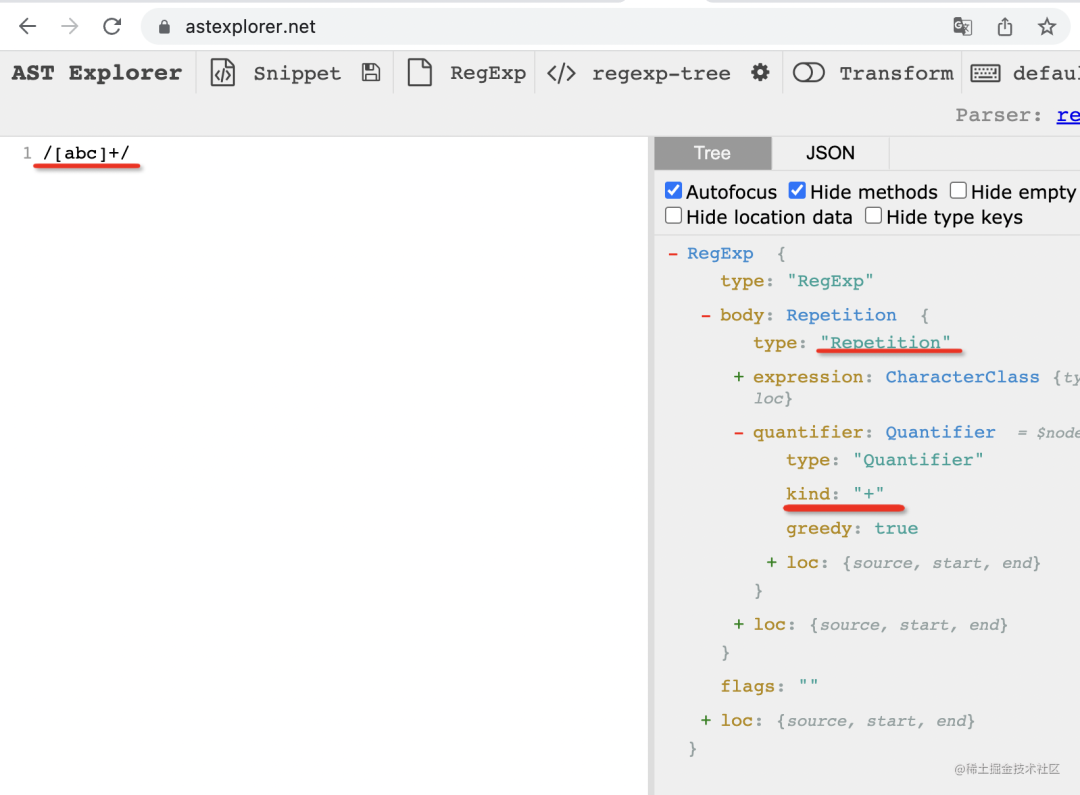Click the type "RegExp" value
Viewport: 1080px width, 795px height.
tap(830, 281)
